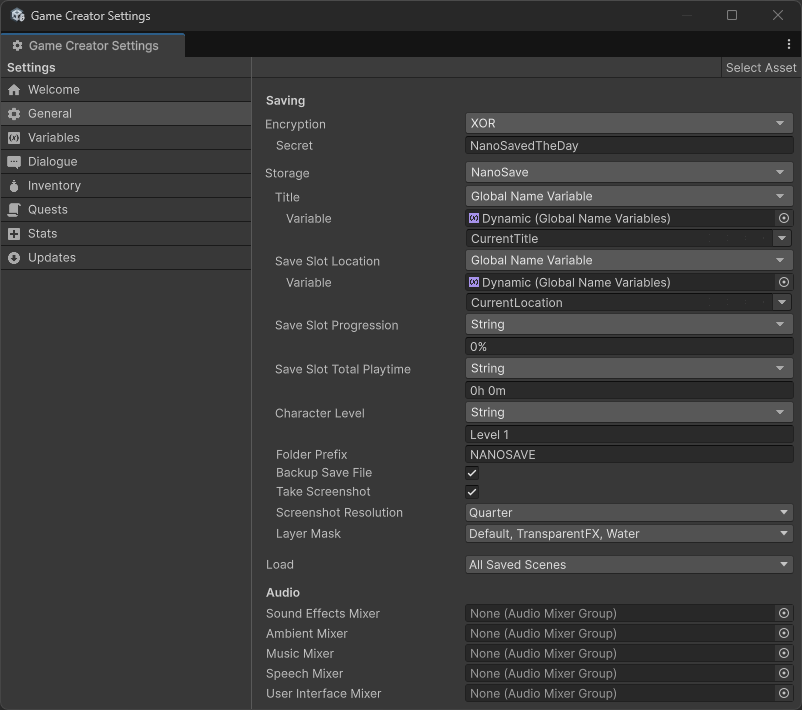Image resolution: width=802 pixels, height=710 pixels.
Task: Disable the Backup Save File checkbox
Action: click(x=472, y=473)
